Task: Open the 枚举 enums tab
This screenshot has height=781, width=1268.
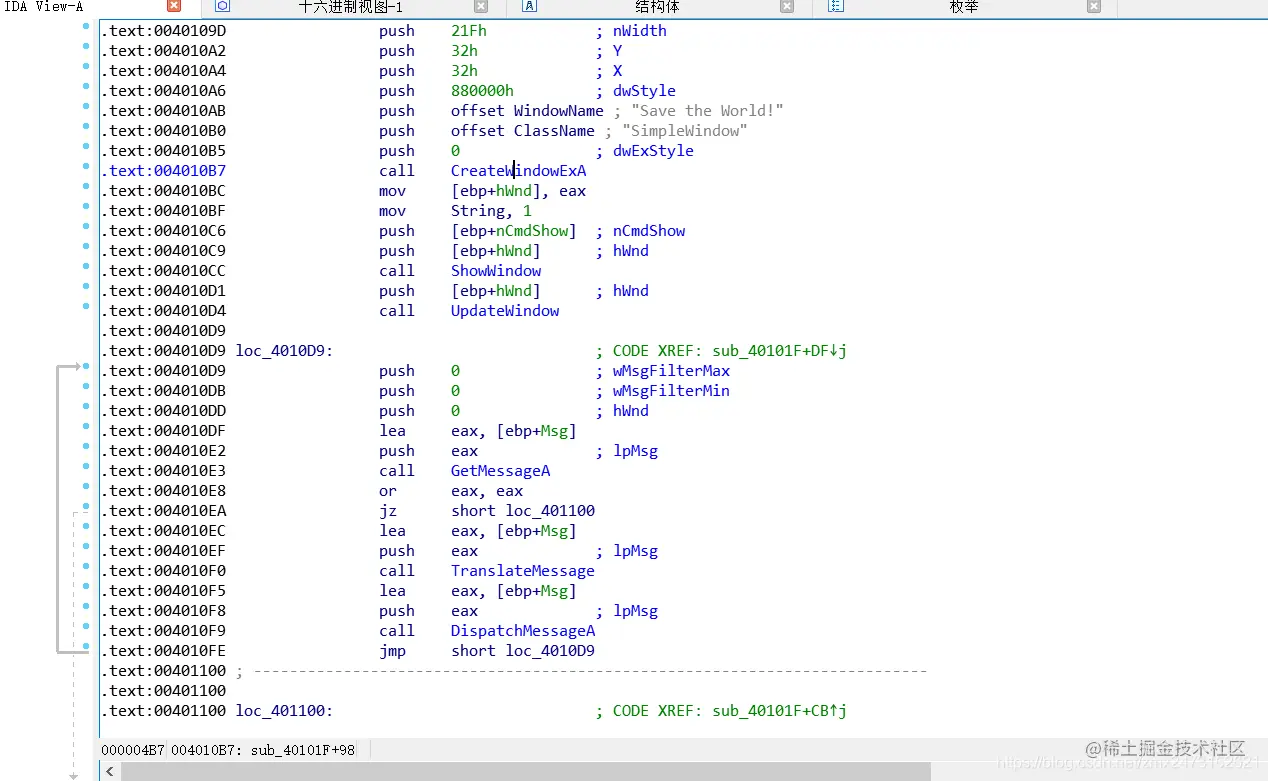Action: (964, 7)
